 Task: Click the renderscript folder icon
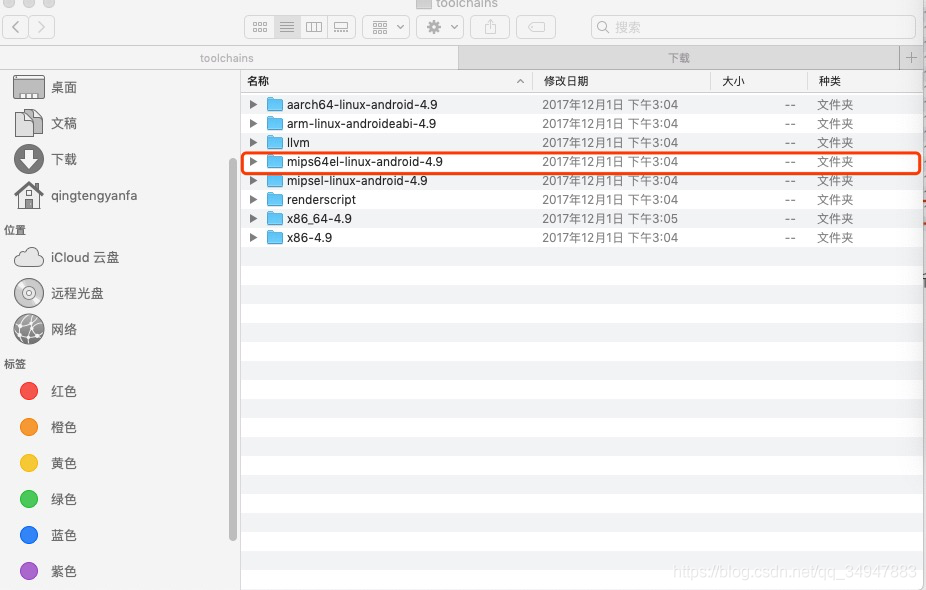coord(275,200)
